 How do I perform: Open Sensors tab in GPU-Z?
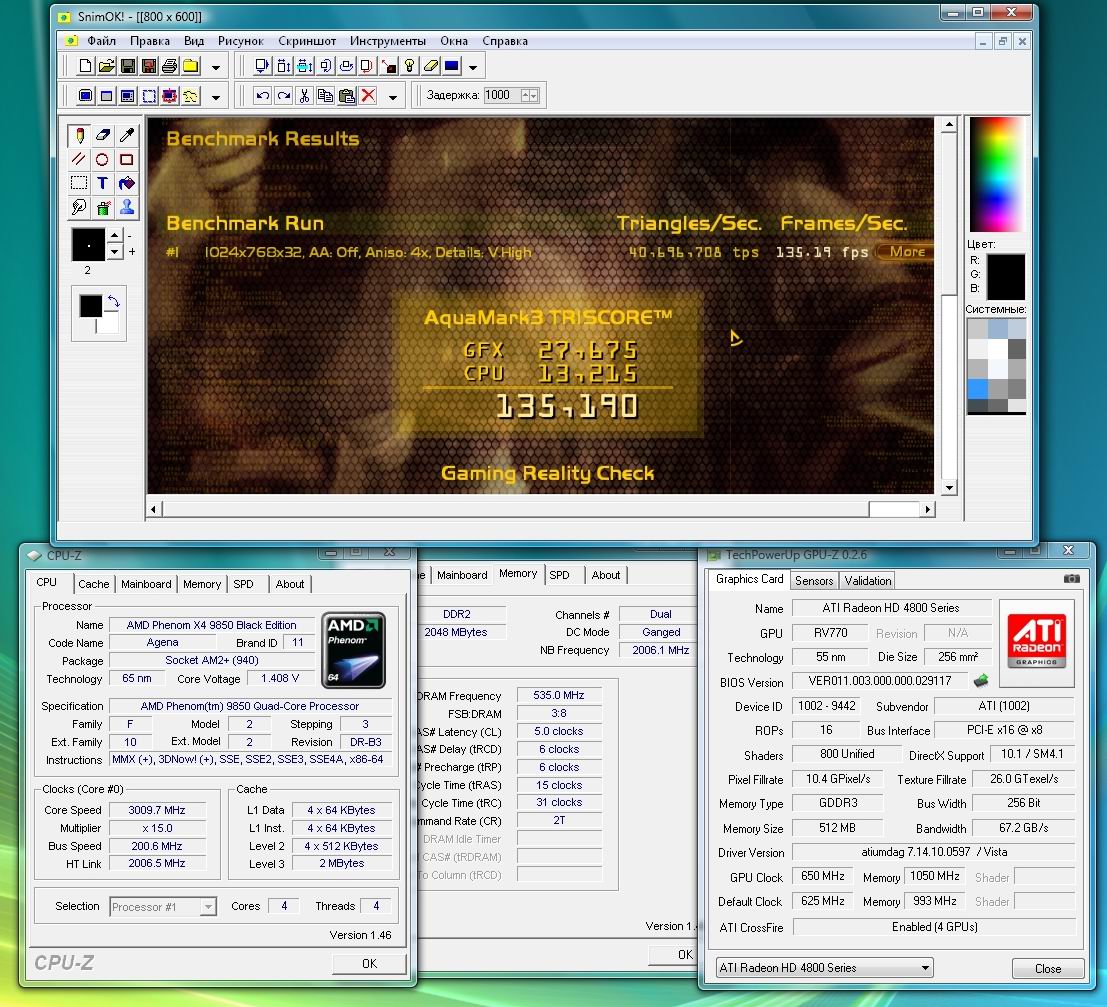point(814,580)
